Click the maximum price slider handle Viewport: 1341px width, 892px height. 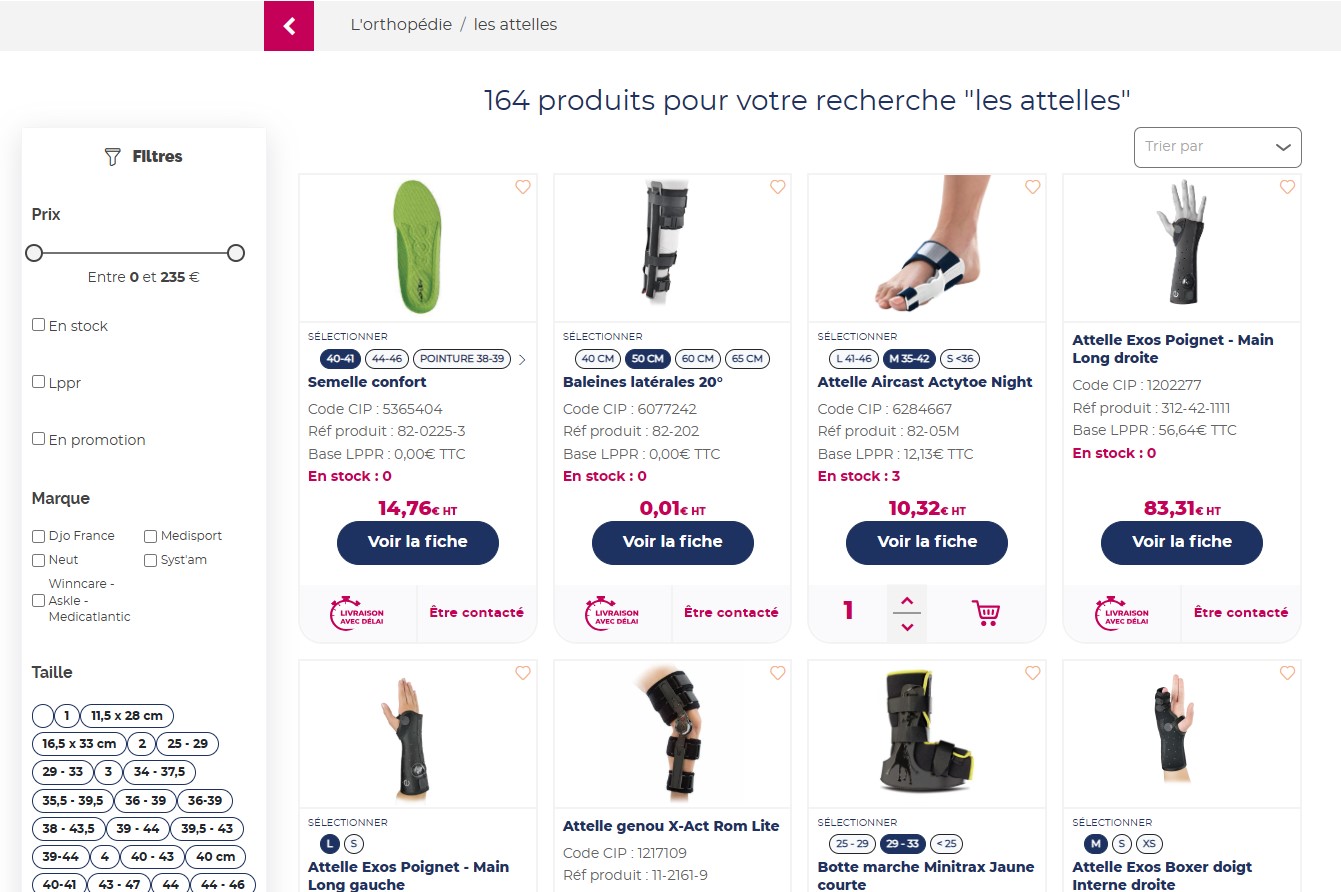(236, 253)
